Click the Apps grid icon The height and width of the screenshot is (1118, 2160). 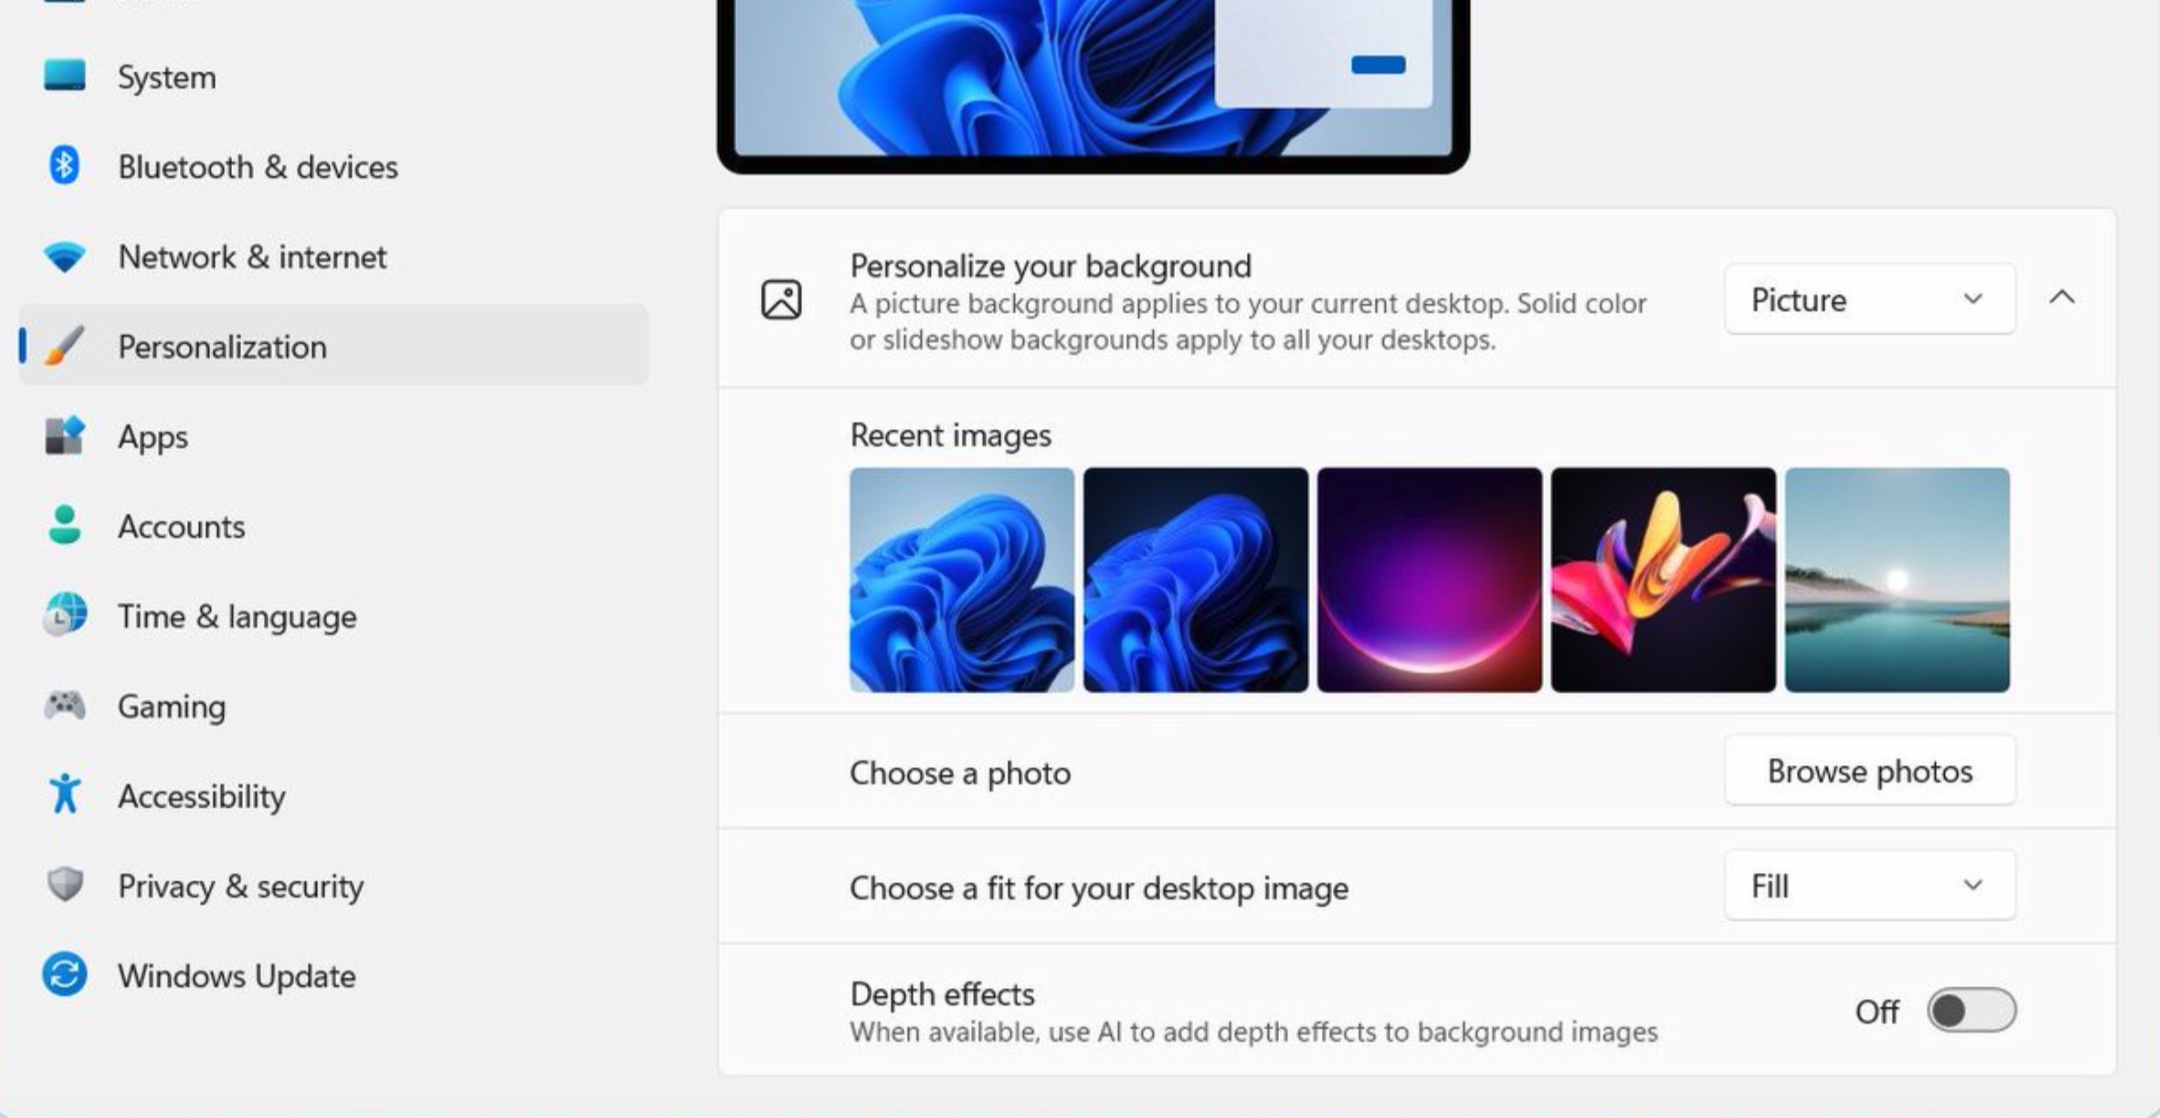click(65, 436)
